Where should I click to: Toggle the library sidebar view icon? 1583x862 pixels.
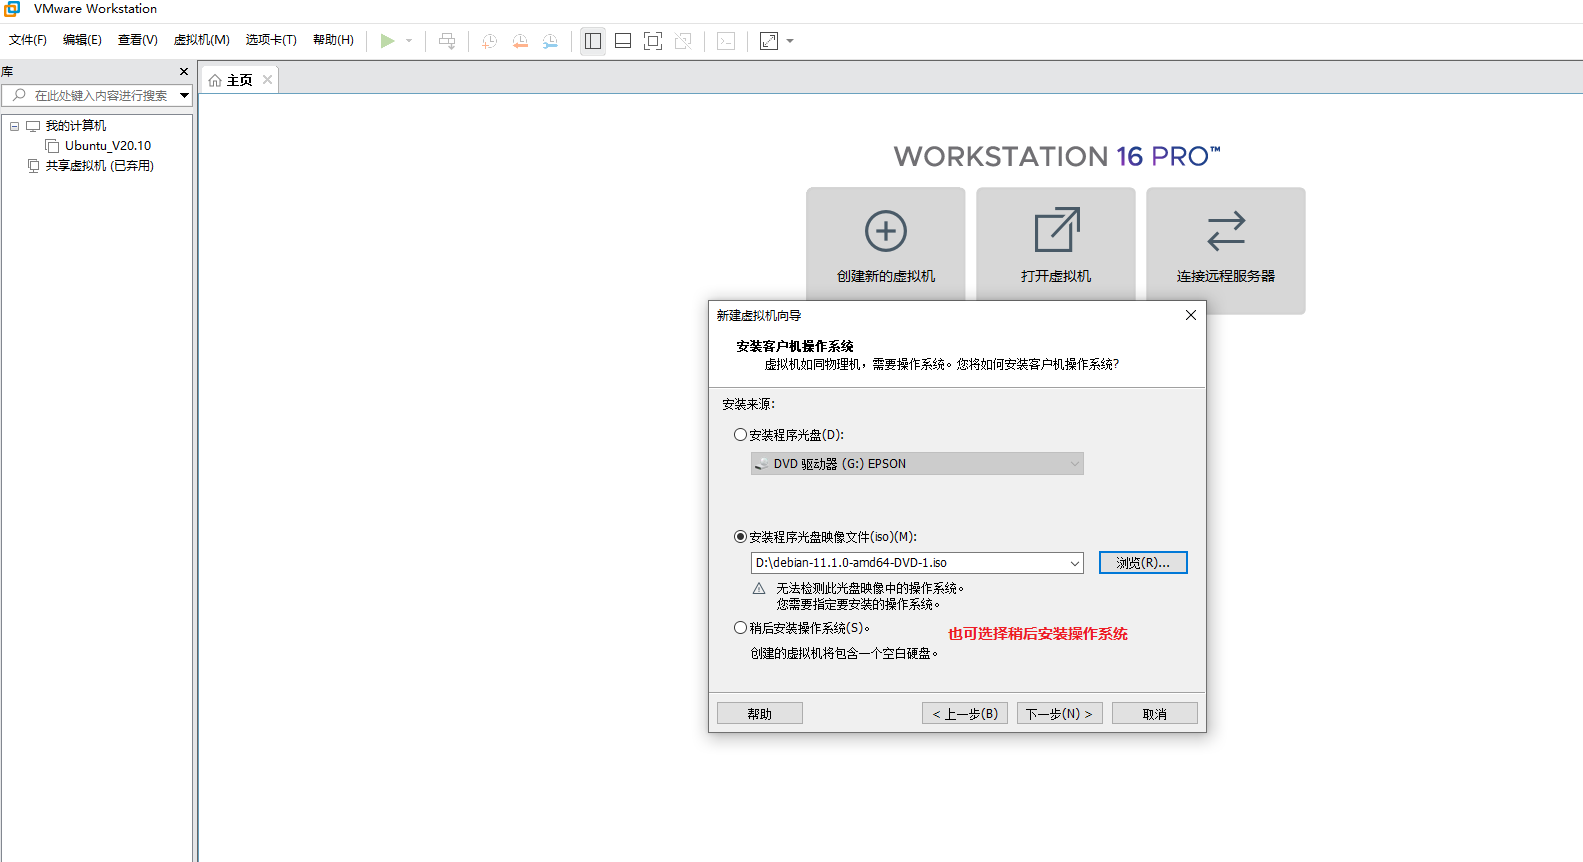pos(593,41)
